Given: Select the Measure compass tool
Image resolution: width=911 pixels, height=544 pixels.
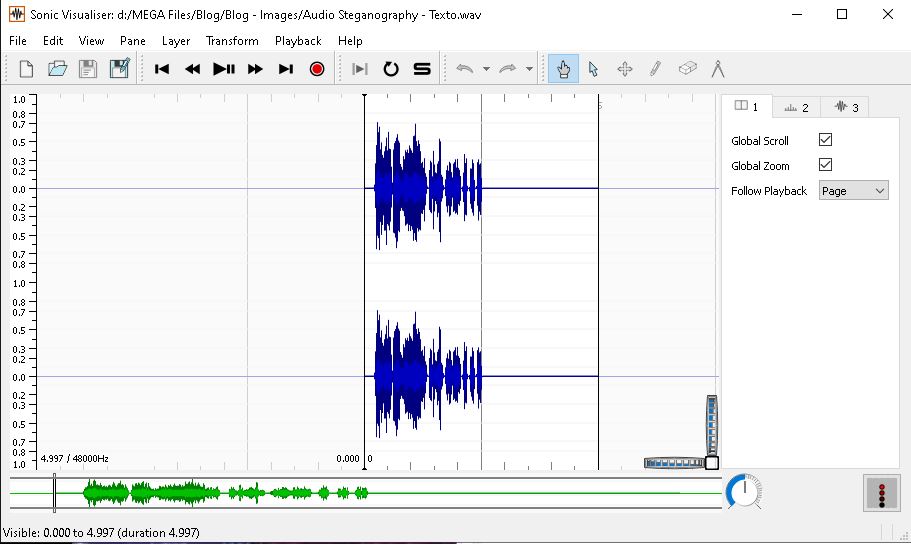Looking at the screenshot, I should (x=717, y=69).
